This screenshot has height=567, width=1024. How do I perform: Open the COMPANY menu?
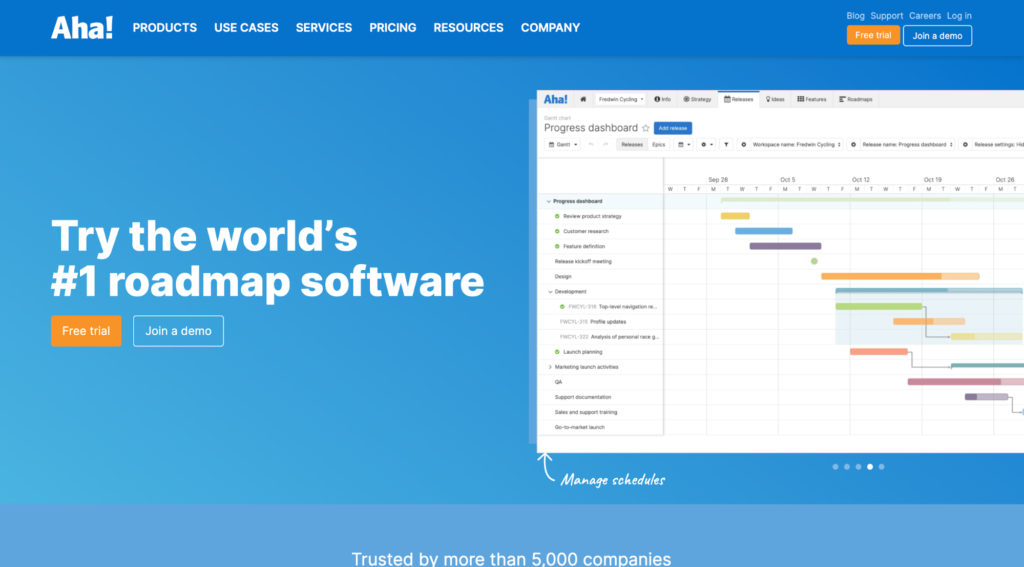551,27
